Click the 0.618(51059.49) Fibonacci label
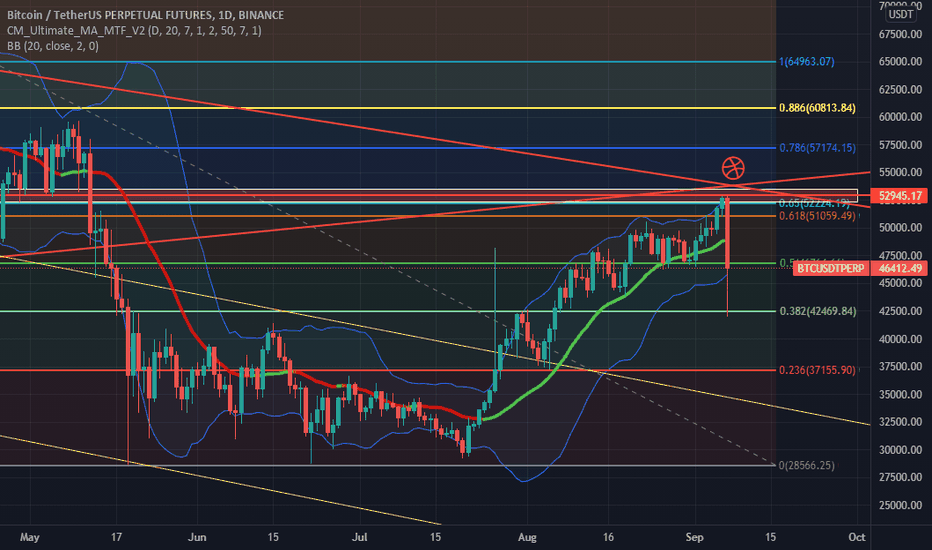 pos(817,216)
